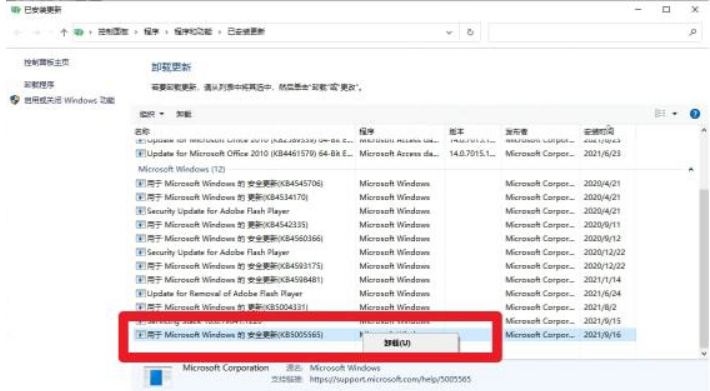
Task: Select the Update for Microsoft Office 2010 (KB4461579) row
Action: 385,154
